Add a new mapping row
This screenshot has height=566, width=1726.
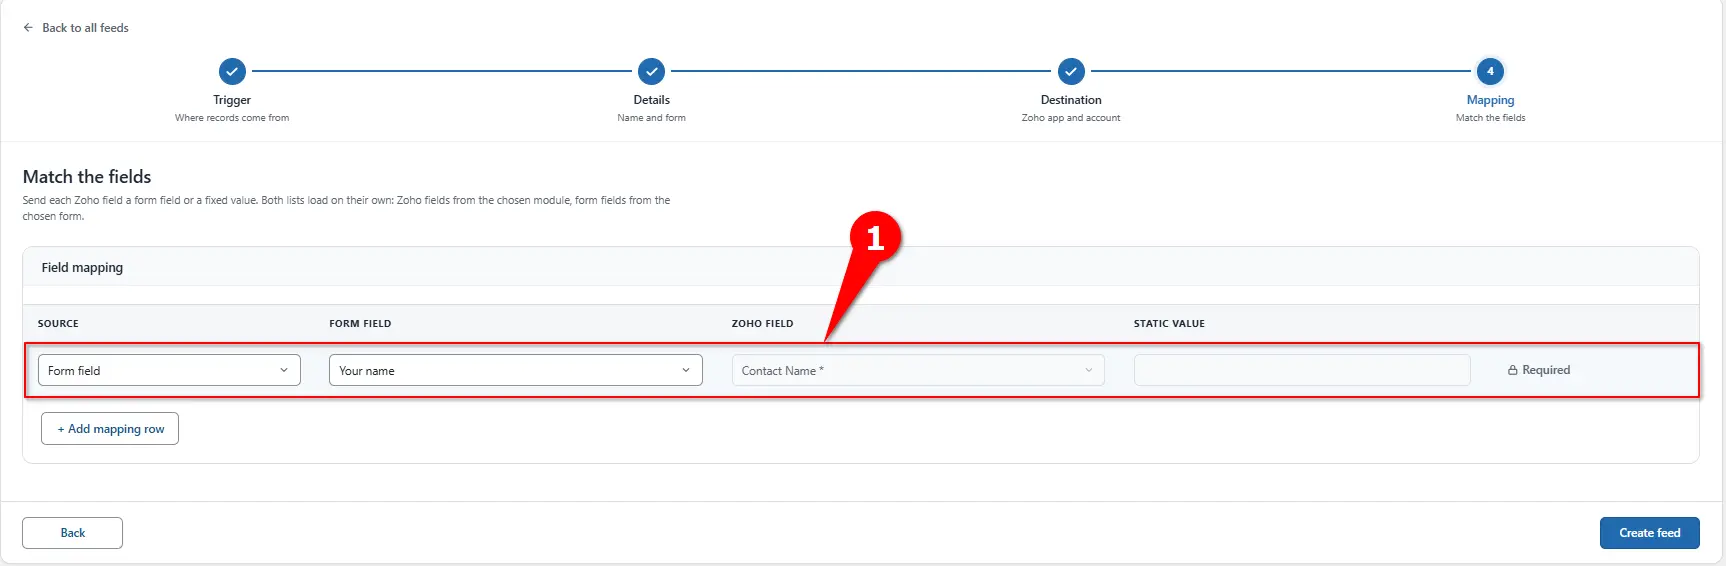tap(110, 429)
